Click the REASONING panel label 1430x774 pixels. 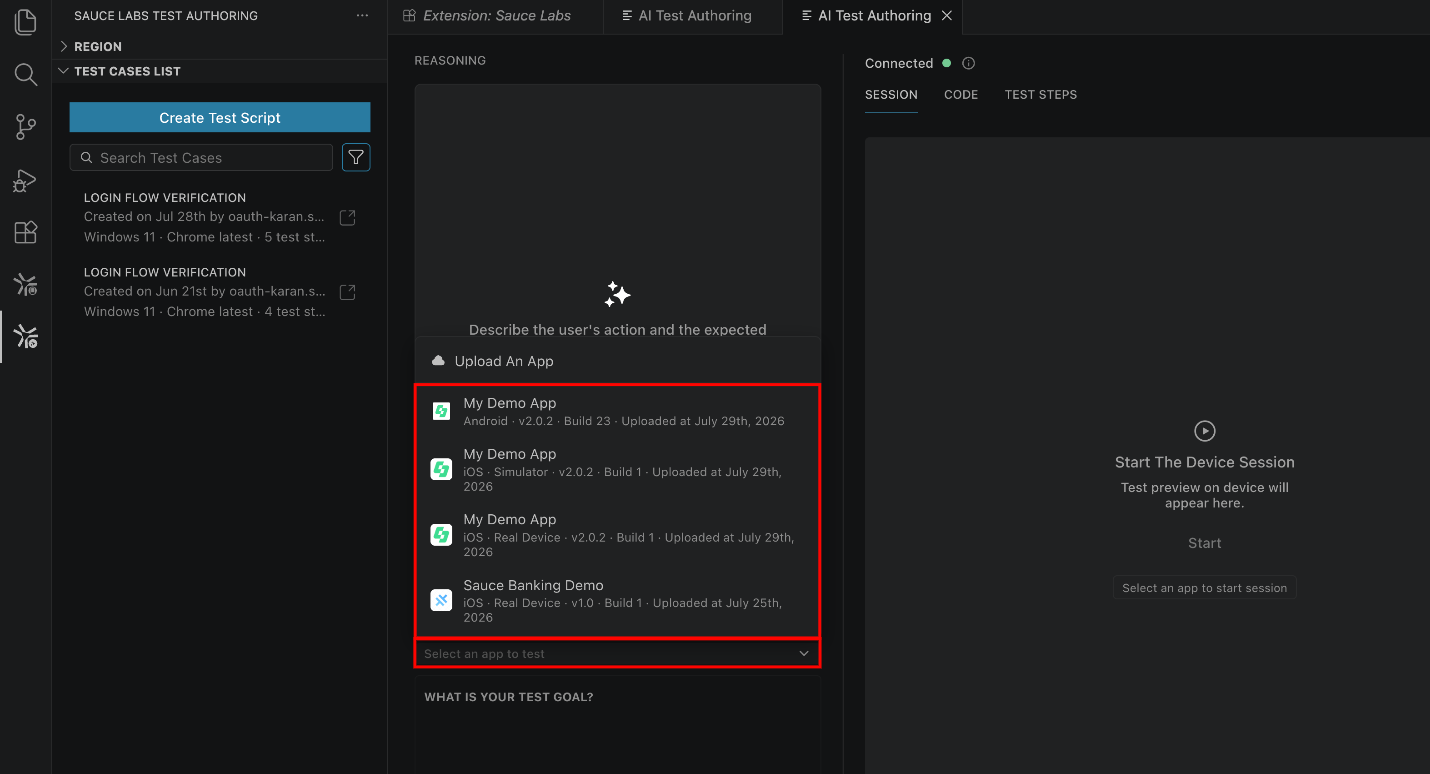[450, 61]
